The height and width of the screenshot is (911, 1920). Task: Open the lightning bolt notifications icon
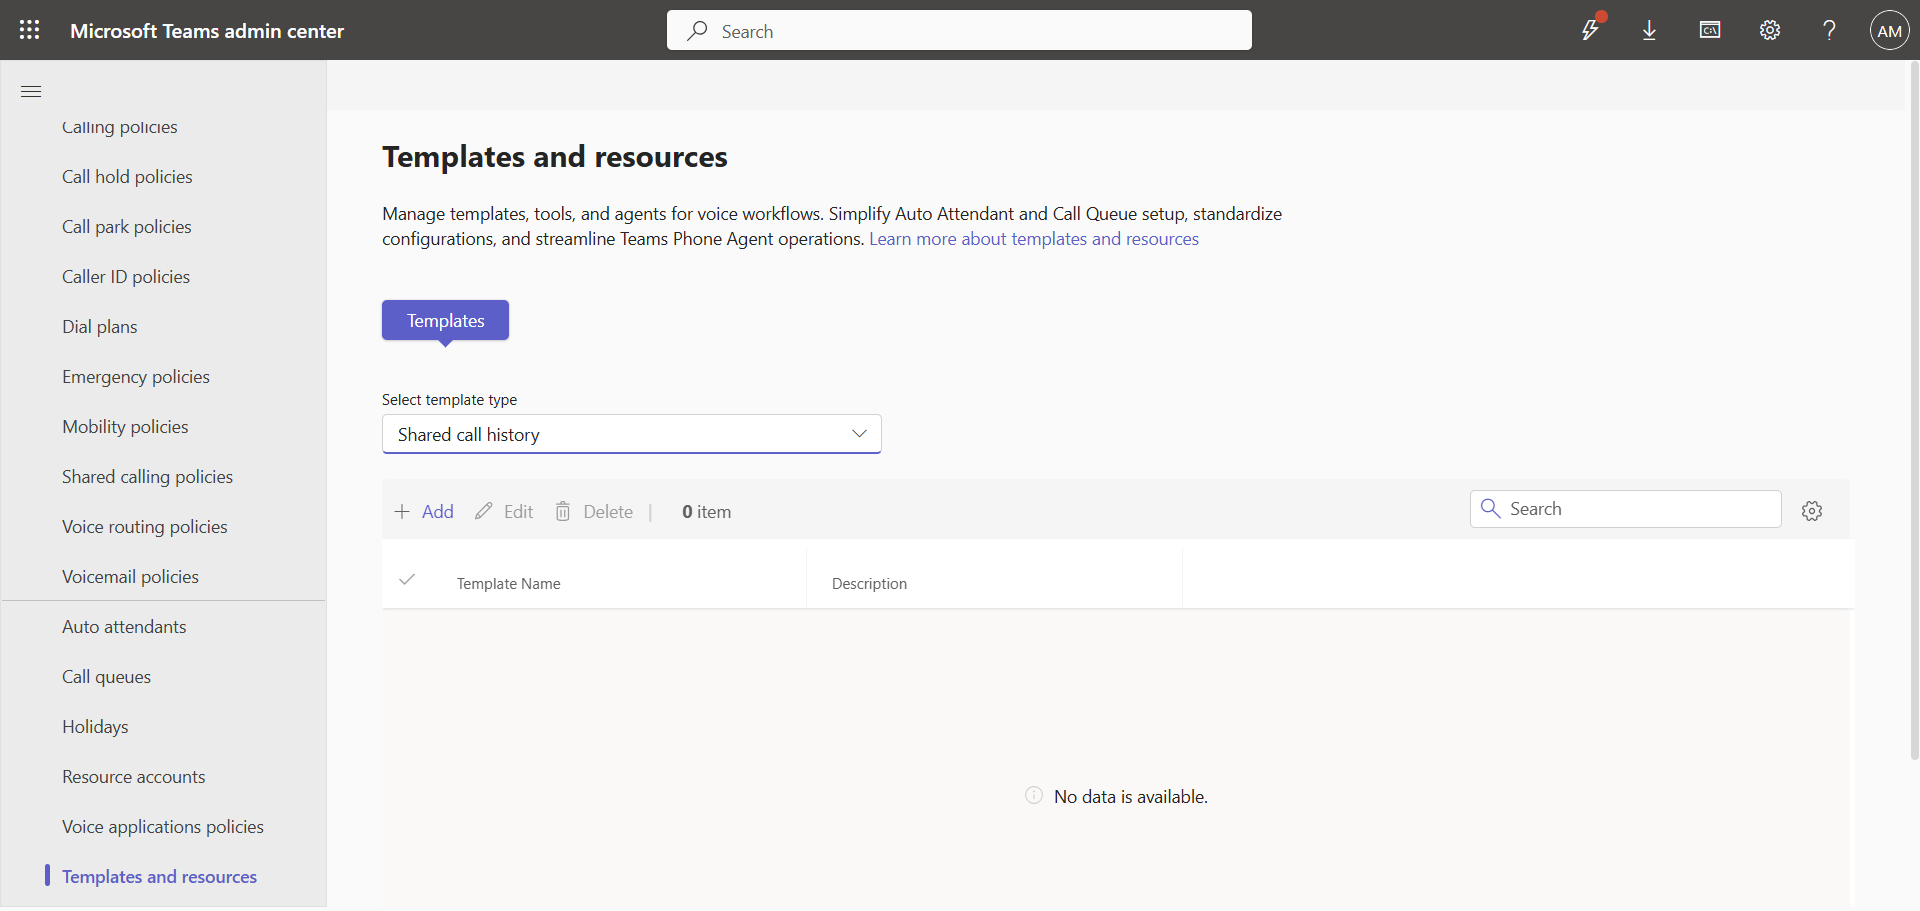pyautogui.click(x=1590, y=30)
